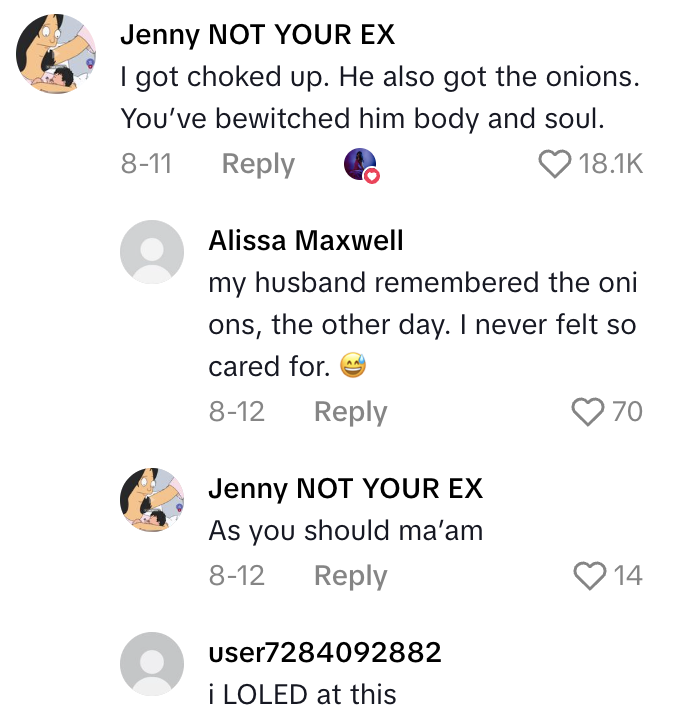This screenshot has width=686, height=718.
Task: Tap the 8-11 date stamp
Action: tap(146, 164)
